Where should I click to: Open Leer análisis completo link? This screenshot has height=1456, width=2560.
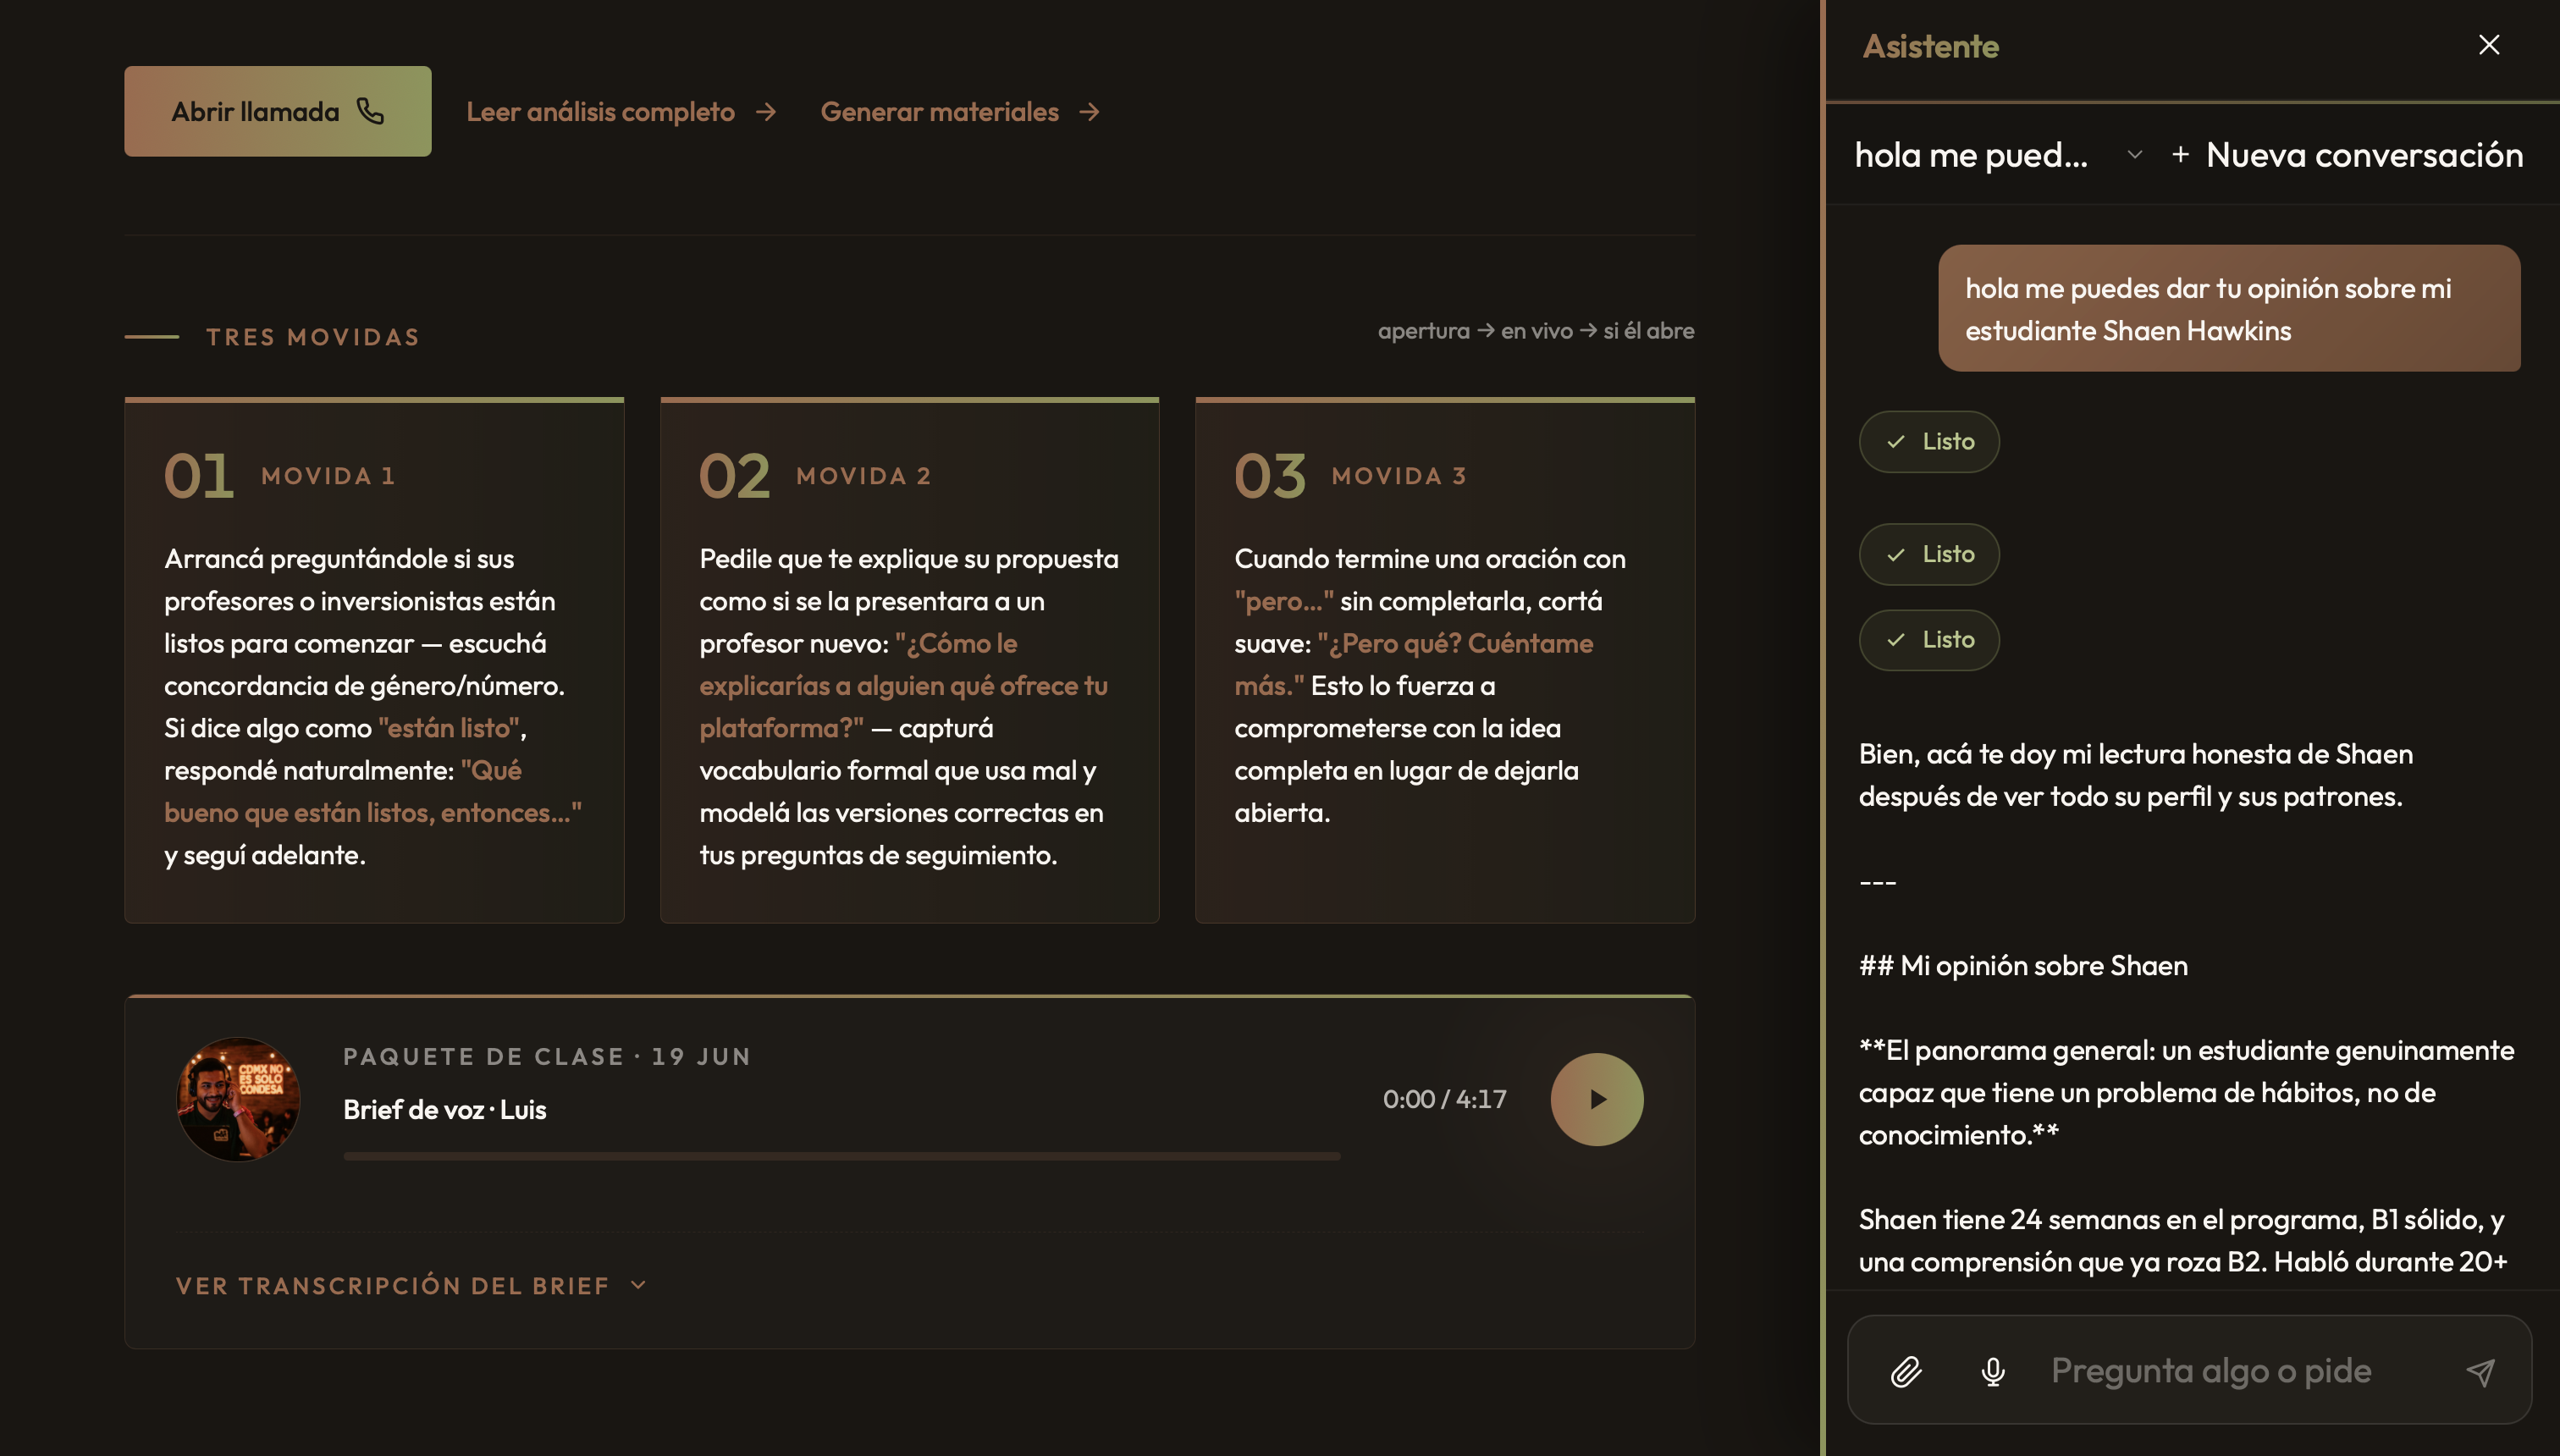tap(621, 112)
